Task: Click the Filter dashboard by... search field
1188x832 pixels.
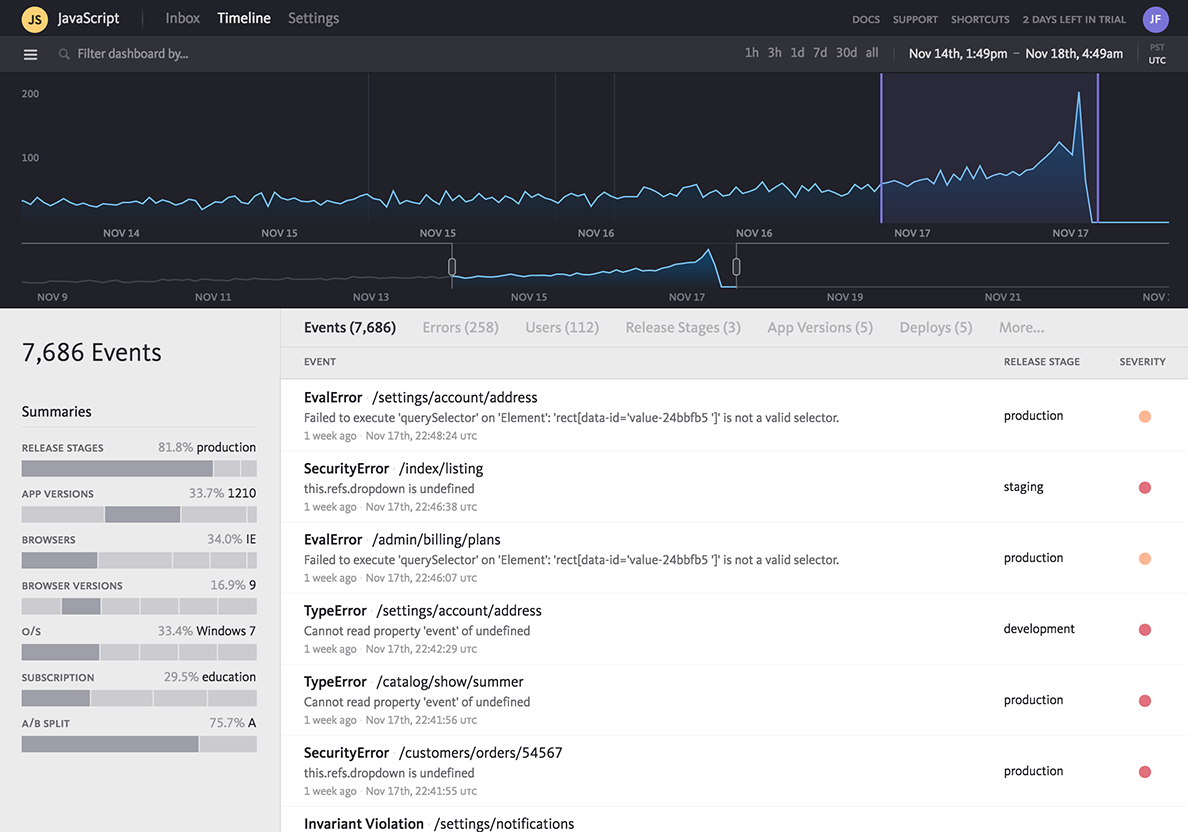Action: [133, 54]
